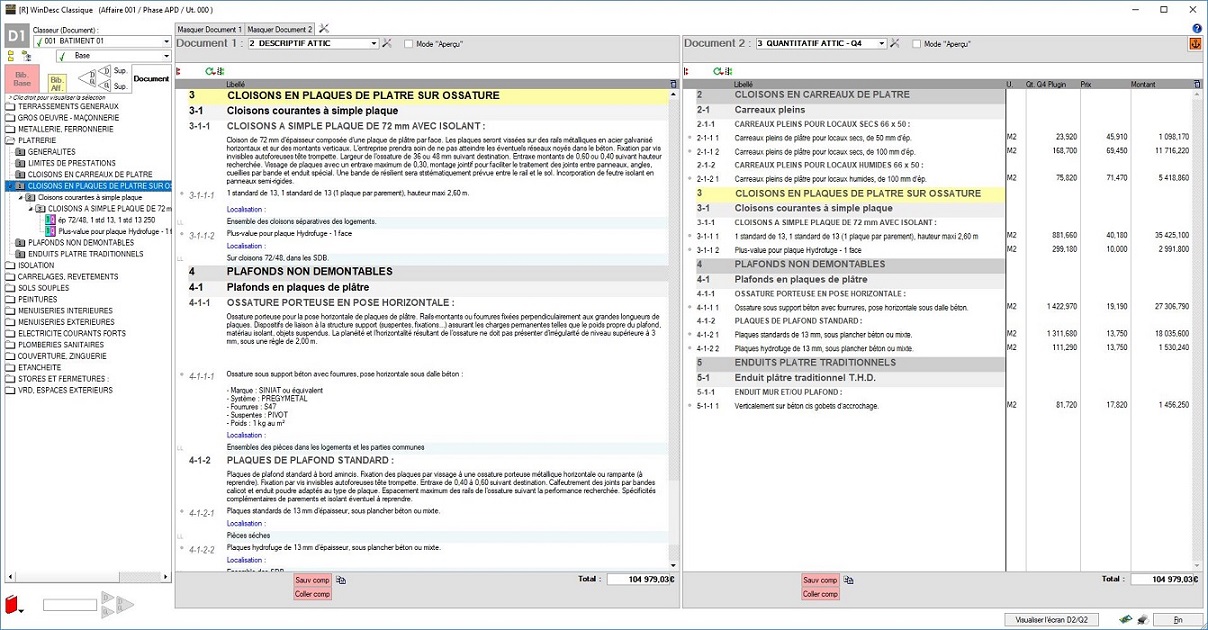Viewport: 1208px width, 630px height.
Task: Collapse Cloisons courantes à simple plaque tree node
Action: pyautogui.click(x=20, y=198)
